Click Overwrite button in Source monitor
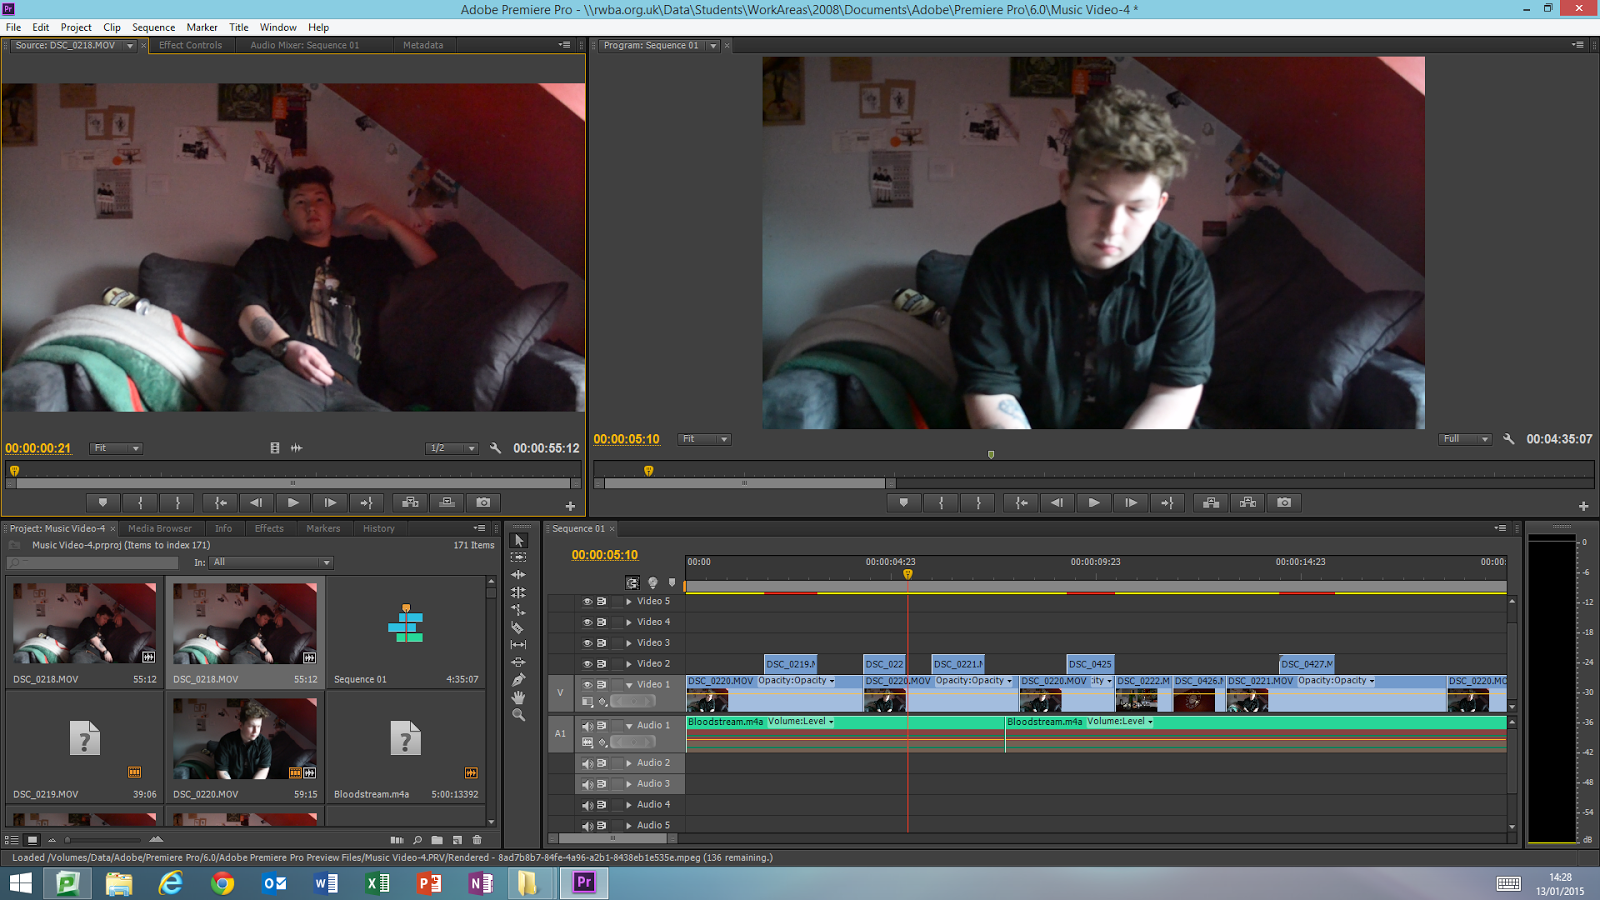Screen dimensions: 1600x900 click(447, 503)
